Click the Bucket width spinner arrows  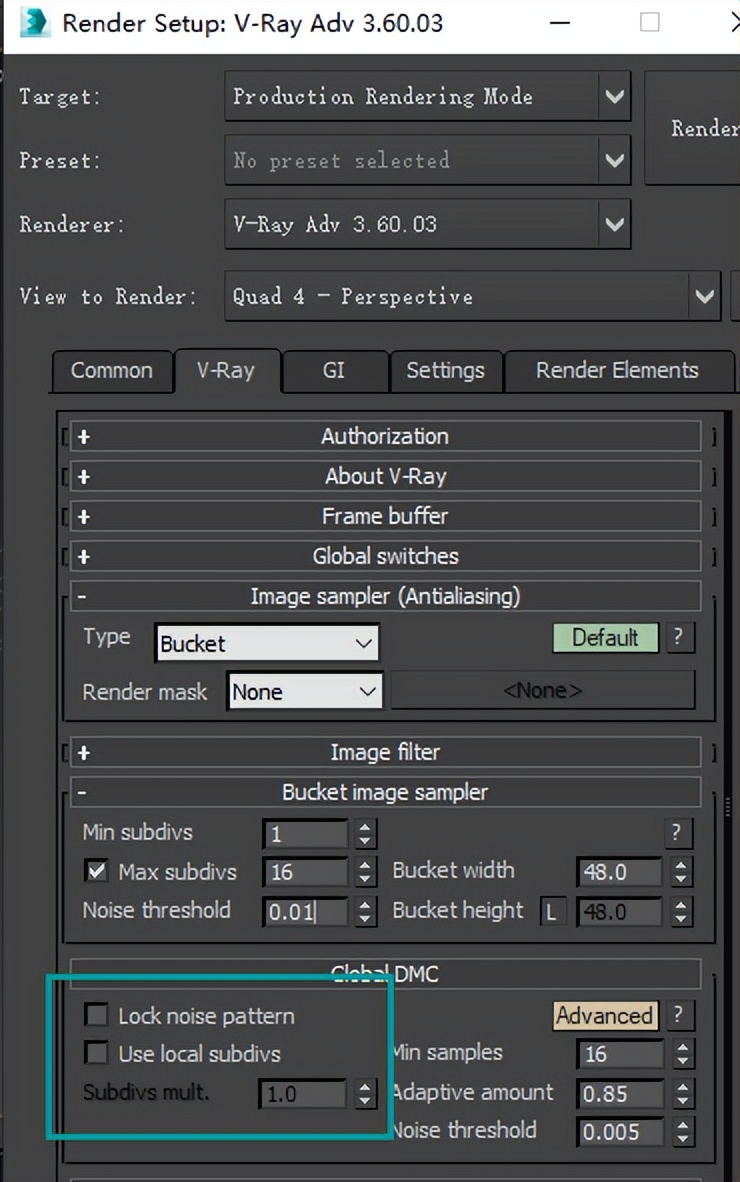coord(680,871)
